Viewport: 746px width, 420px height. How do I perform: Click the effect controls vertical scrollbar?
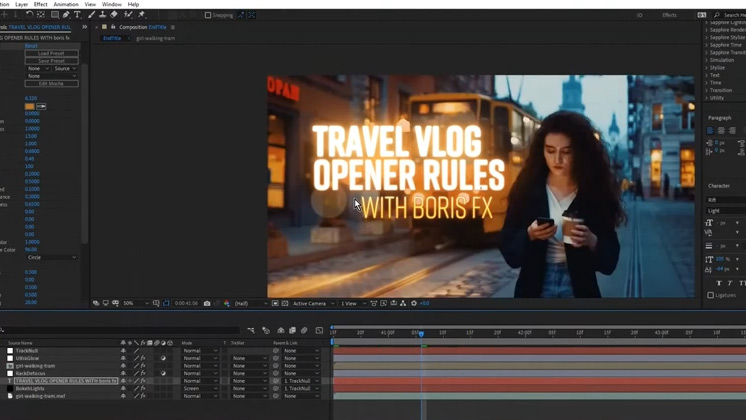pos(85,152)
